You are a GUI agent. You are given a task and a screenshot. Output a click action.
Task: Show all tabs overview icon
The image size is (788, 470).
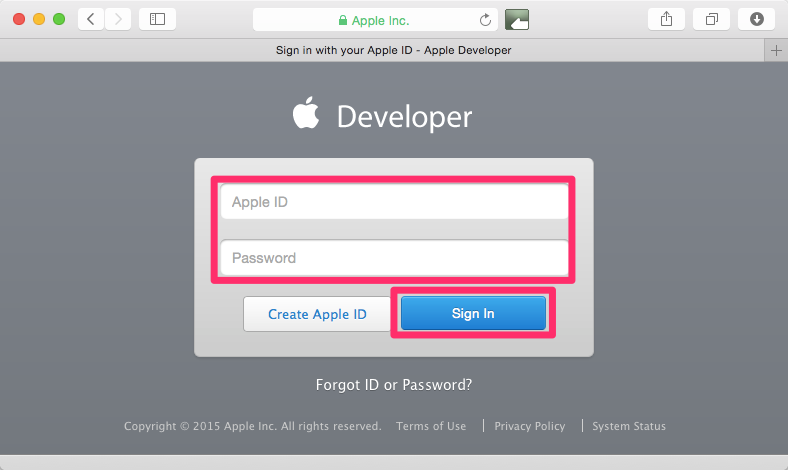click(x=711, y=20)
